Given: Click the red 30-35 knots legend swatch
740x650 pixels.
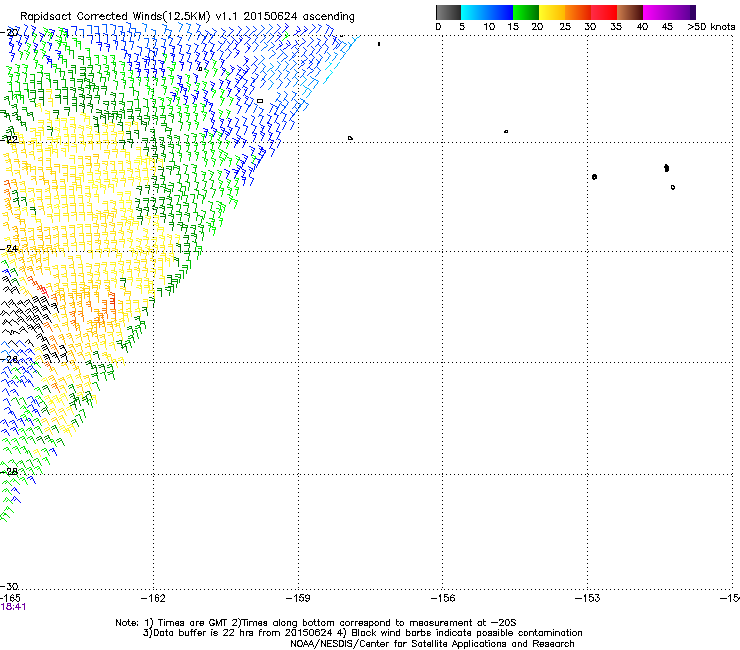Looking at the screenshot, I should 604,12.
